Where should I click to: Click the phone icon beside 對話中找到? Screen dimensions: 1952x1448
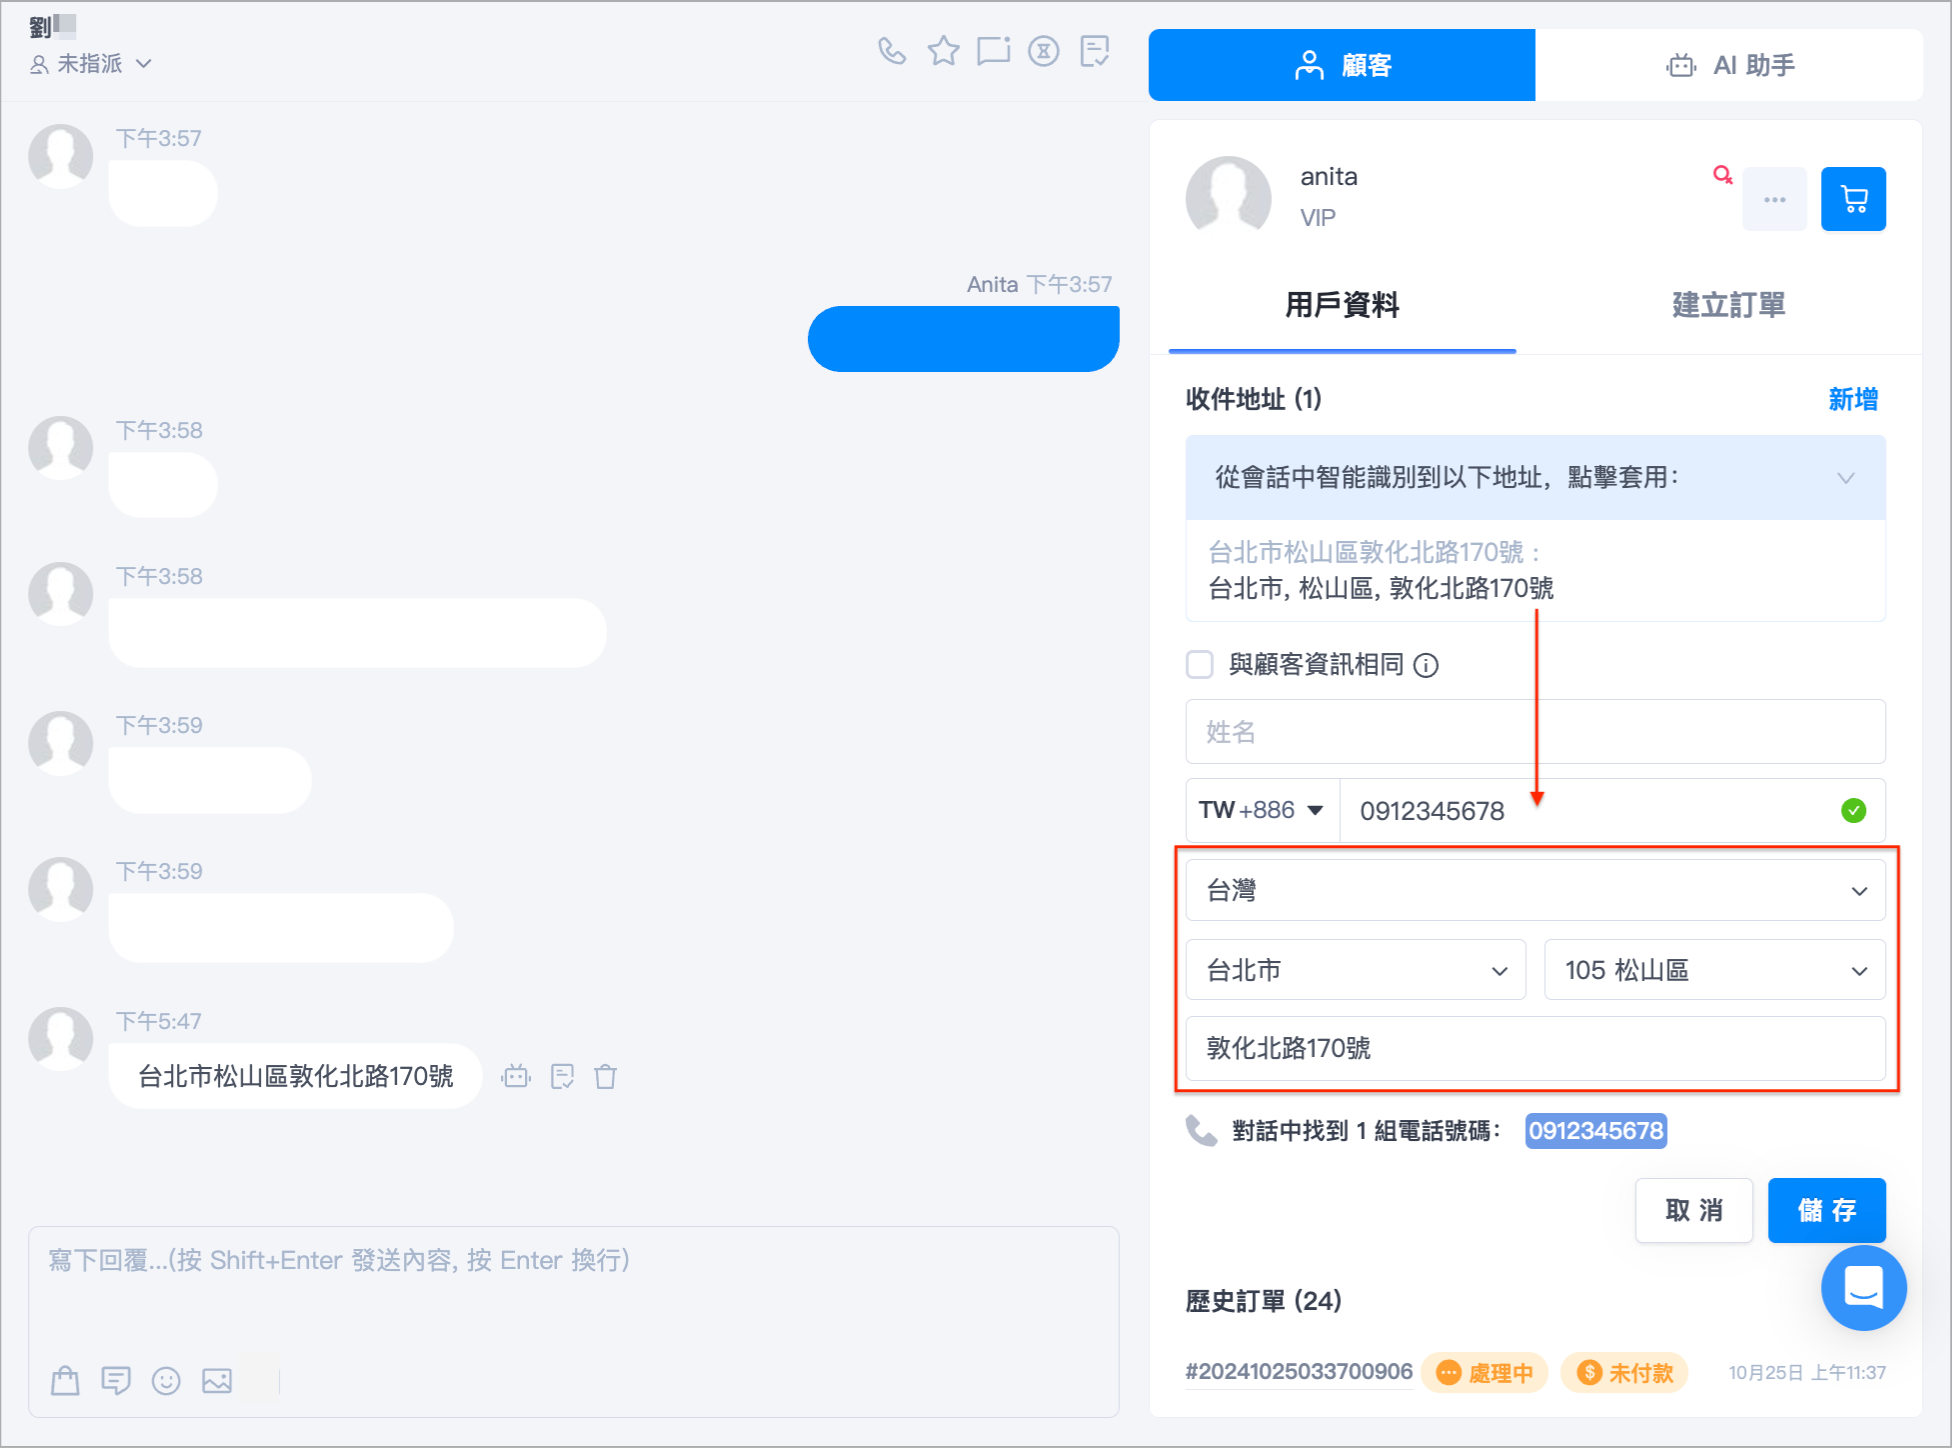tap(1201, 1130)
